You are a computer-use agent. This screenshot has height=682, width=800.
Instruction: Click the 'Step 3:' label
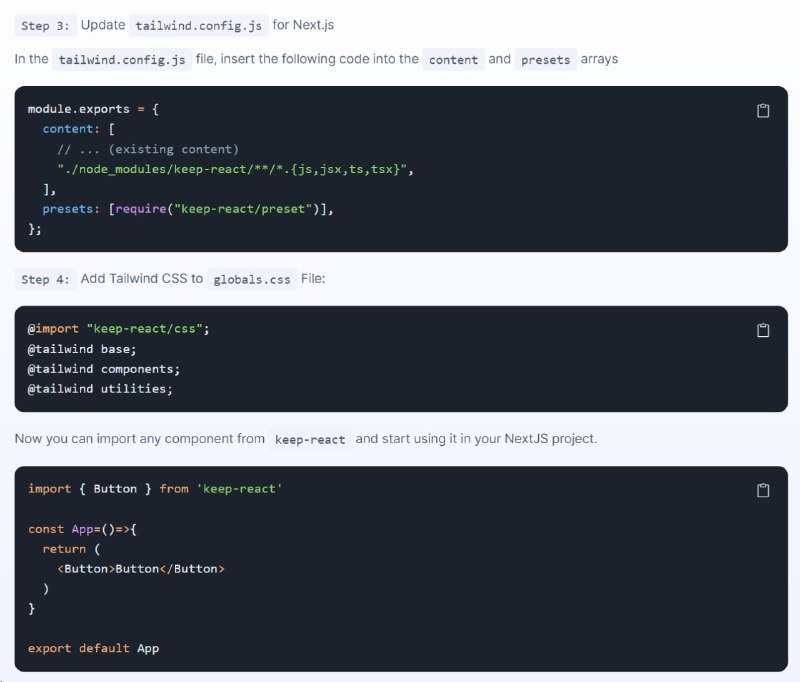coord(45,26)
